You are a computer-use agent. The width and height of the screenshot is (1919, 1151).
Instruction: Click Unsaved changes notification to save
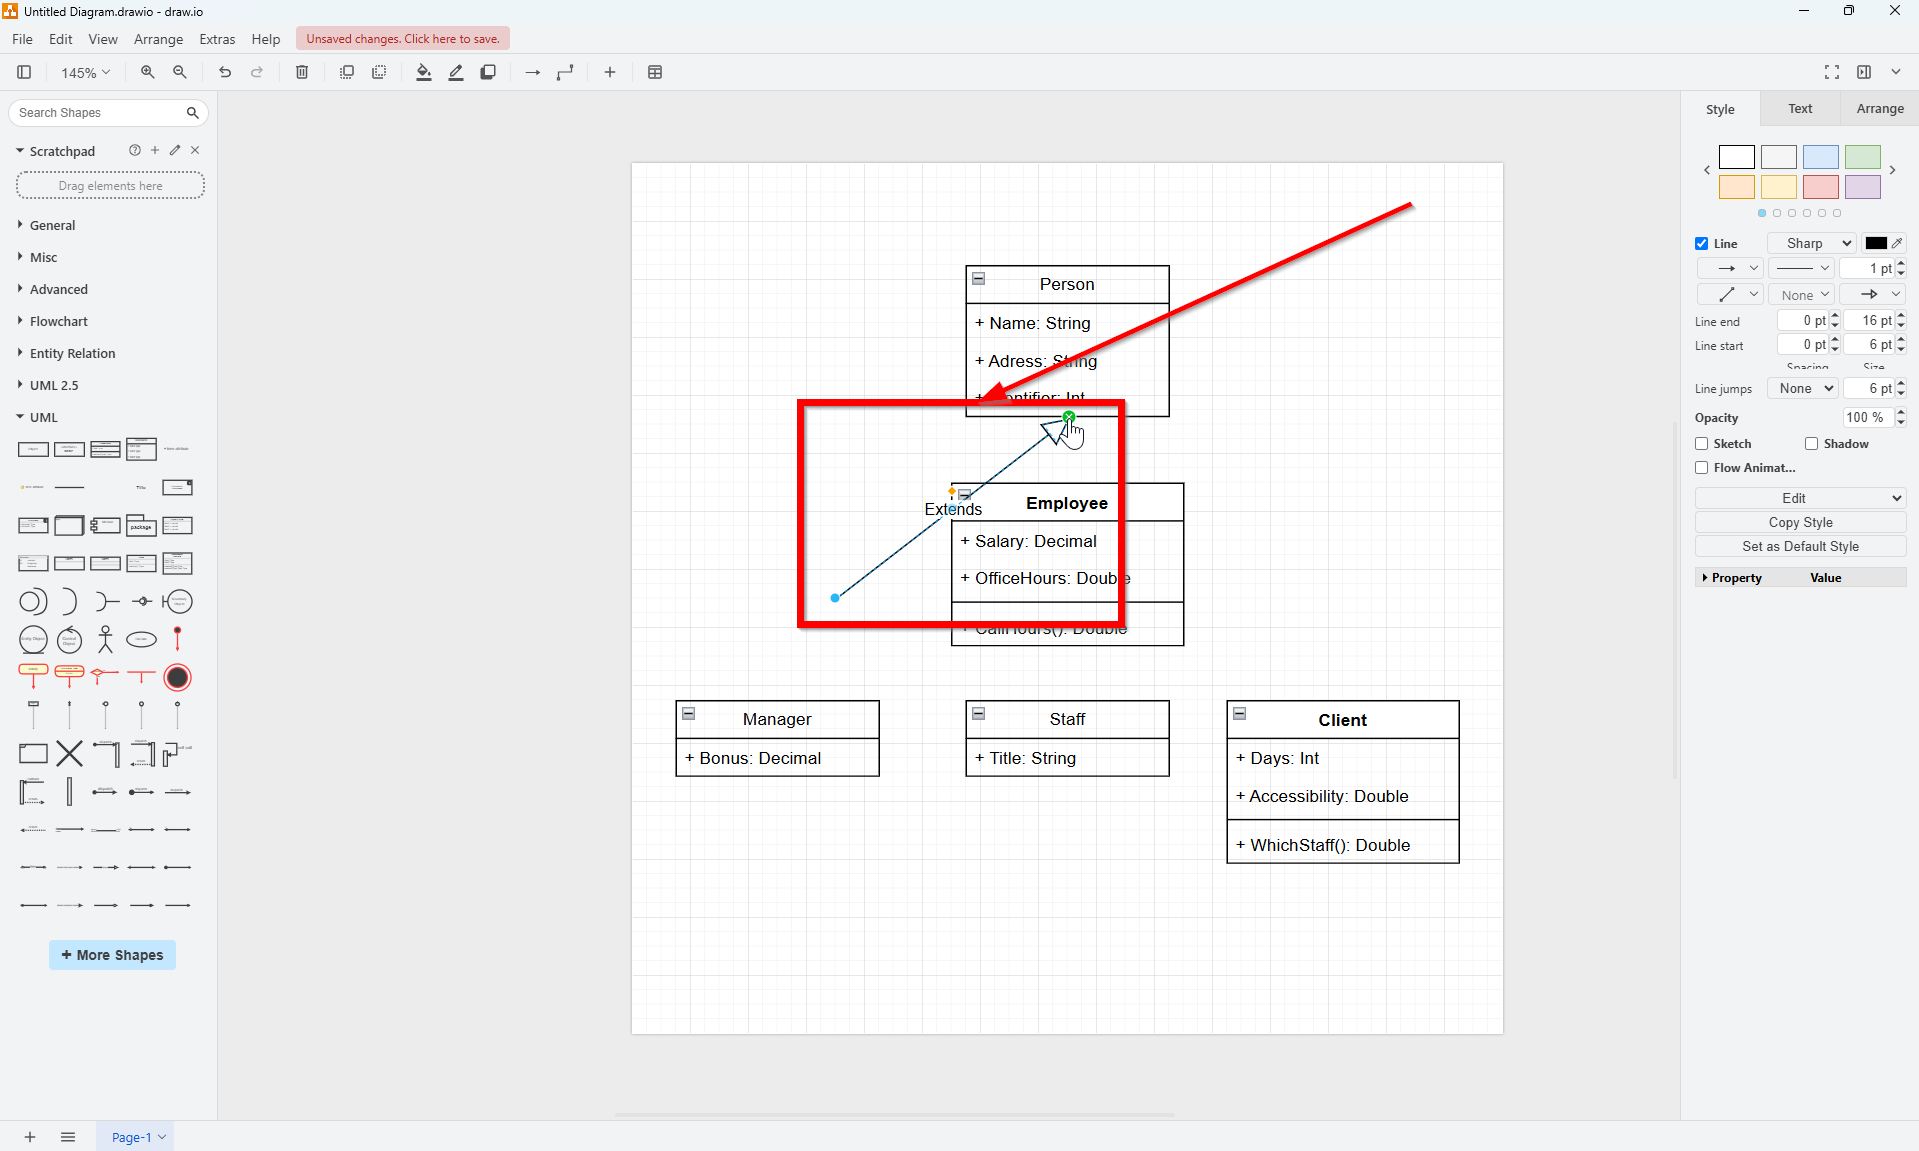[402, 38]
